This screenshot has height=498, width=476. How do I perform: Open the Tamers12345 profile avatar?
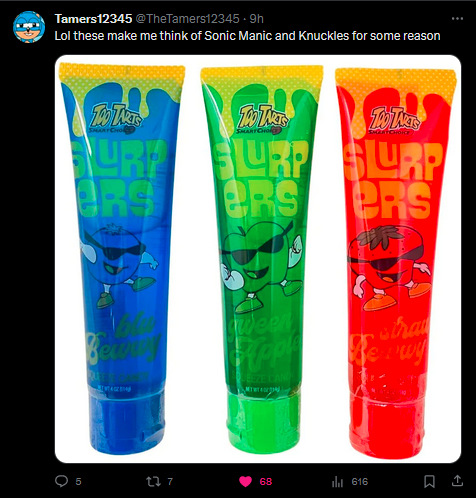[x=29, y=27]
